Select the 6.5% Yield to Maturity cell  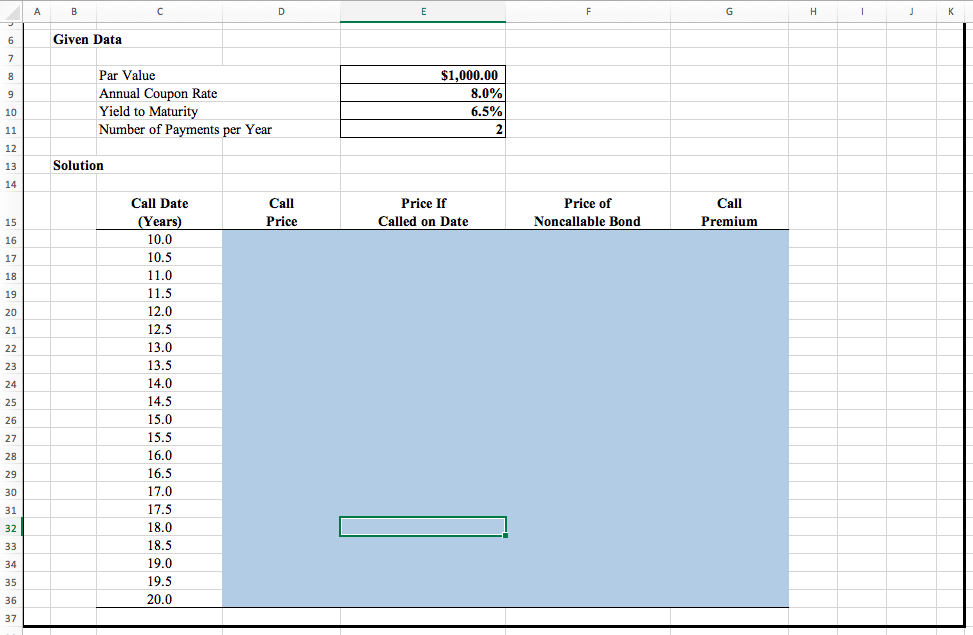[x=422, y=111]
